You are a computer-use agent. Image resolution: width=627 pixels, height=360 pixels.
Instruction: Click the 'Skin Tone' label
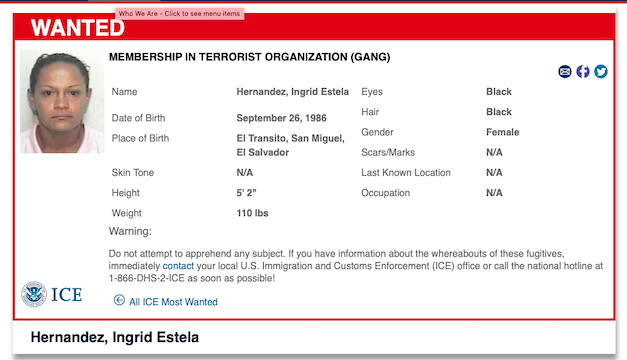133,173
